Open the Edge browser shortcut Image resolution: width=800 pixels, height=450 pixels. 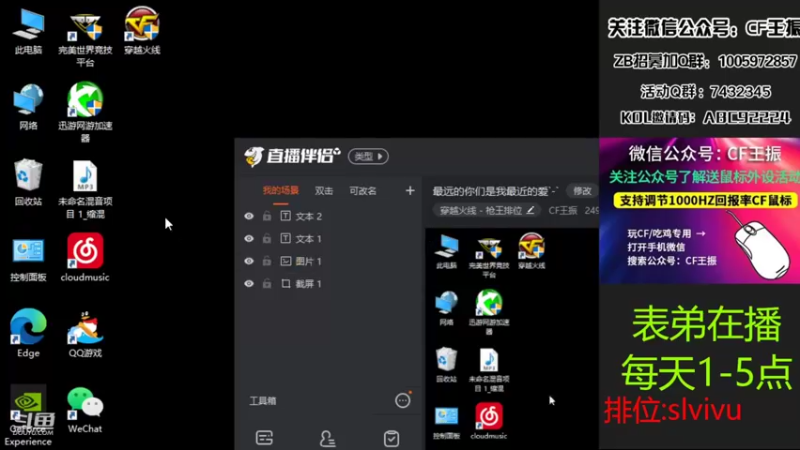pos(28,333)
